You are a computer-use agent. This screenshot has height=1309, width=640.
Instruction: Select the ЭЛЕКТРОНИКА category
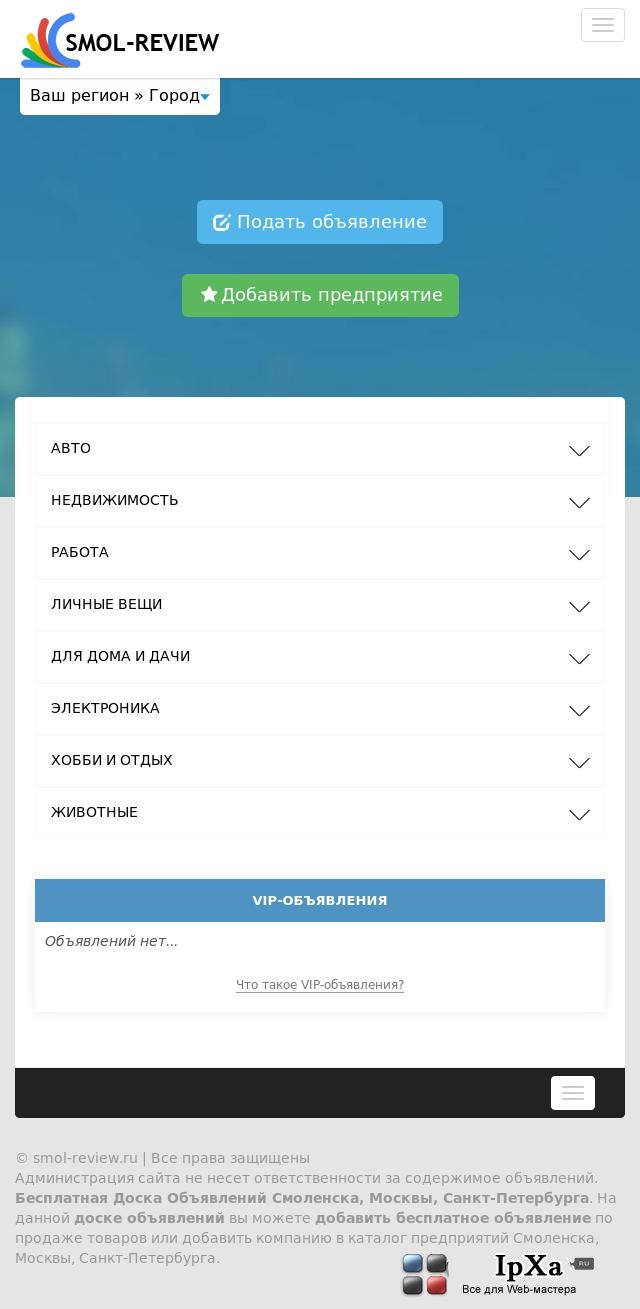320,709
